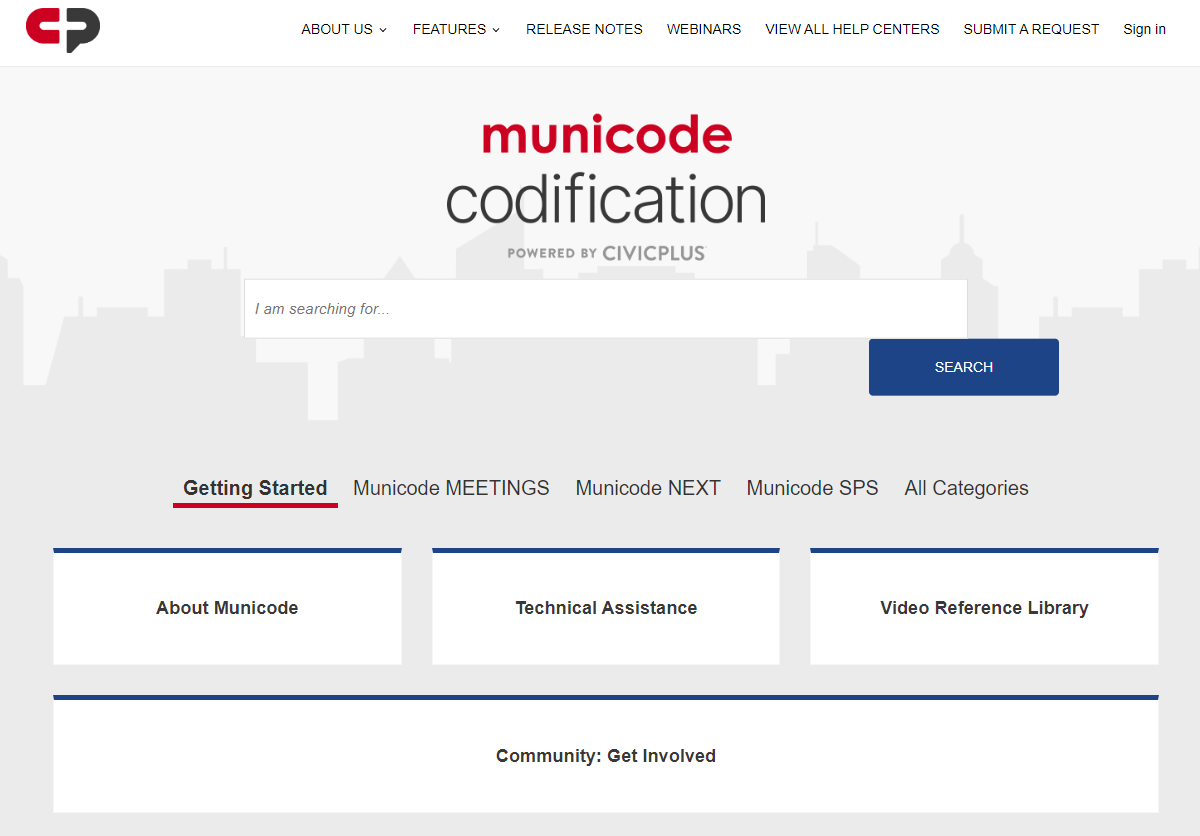Select the Getting Started tab

(255, 488)
